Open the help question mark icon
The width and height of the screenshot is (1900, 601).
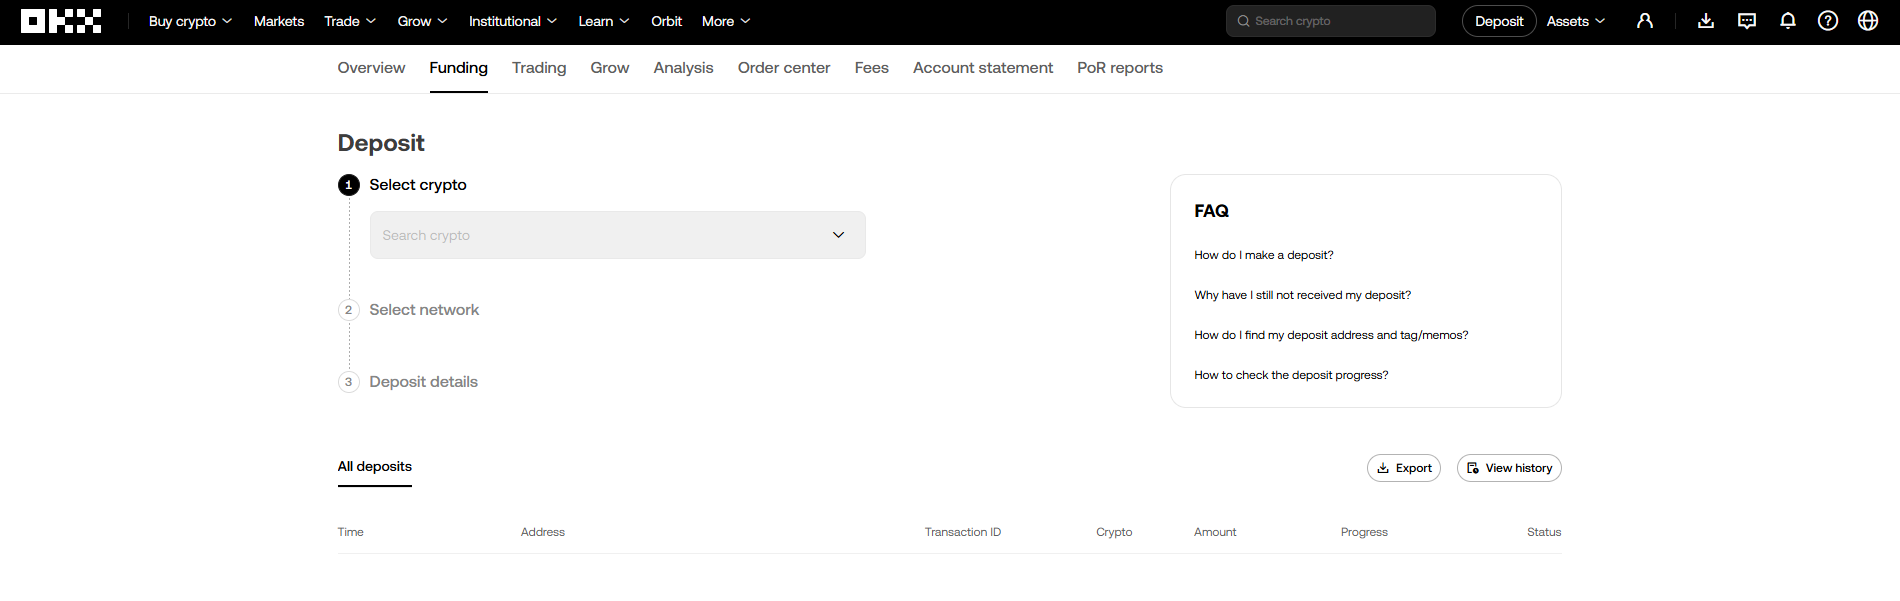point(1828,21)
